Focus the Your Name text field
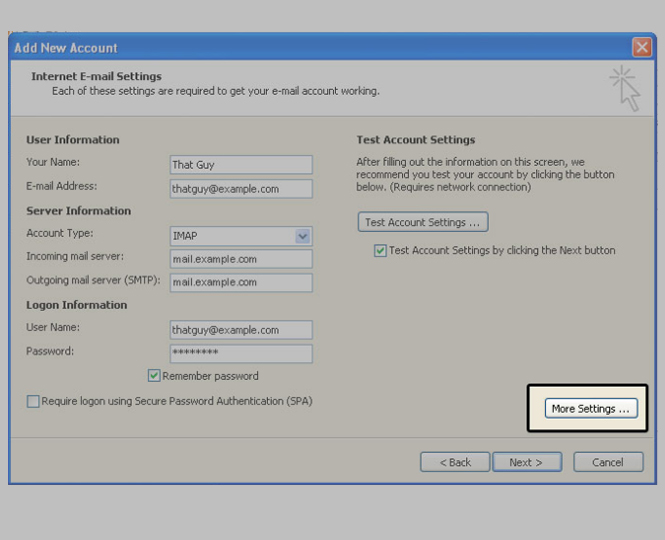 [x=241, y=165]
